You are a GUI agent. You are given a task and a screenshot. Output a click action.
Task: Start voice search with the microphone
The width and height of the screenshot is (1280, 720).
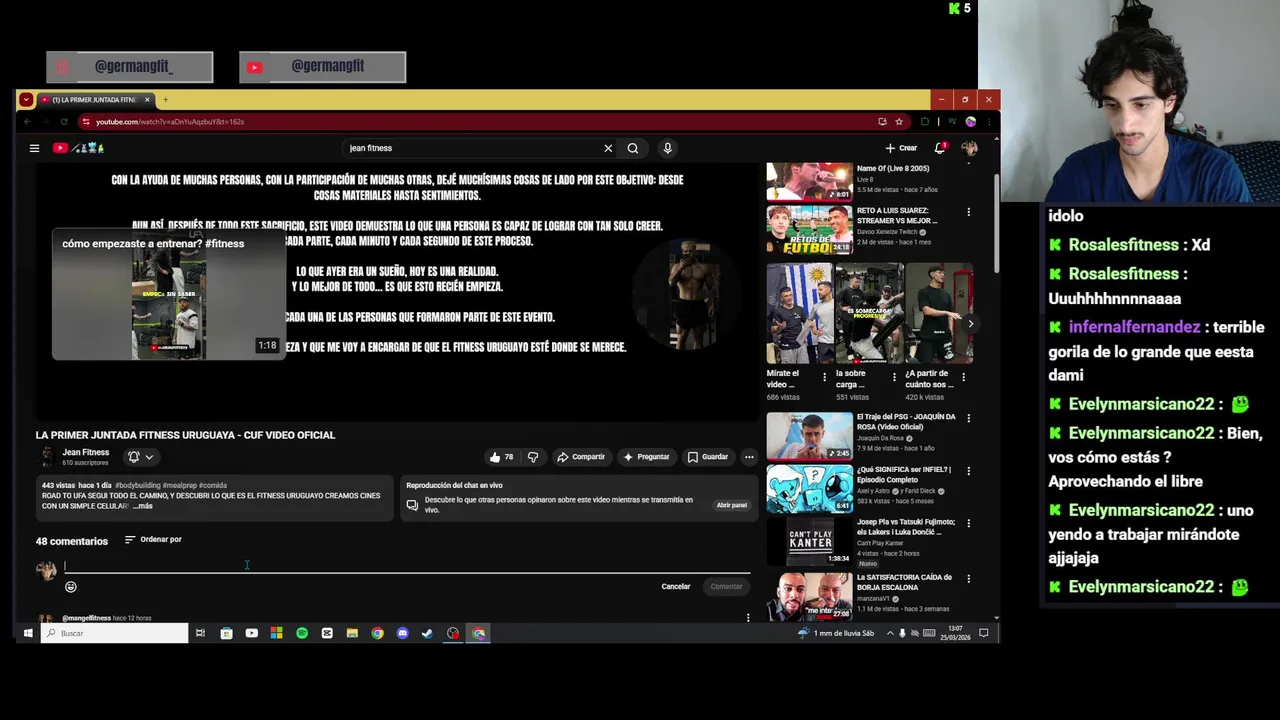[668, 148]
